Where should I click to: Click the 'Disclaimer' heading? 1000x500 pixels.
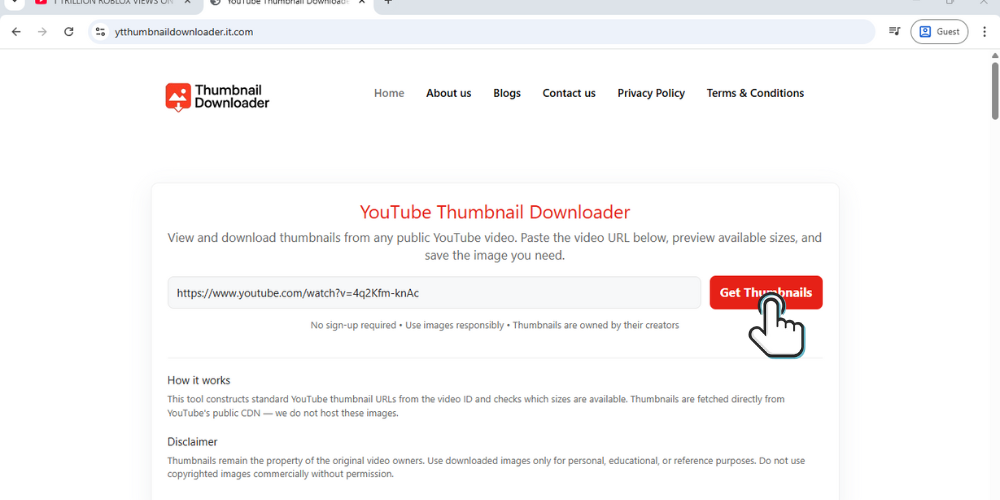tap(193, 441)
